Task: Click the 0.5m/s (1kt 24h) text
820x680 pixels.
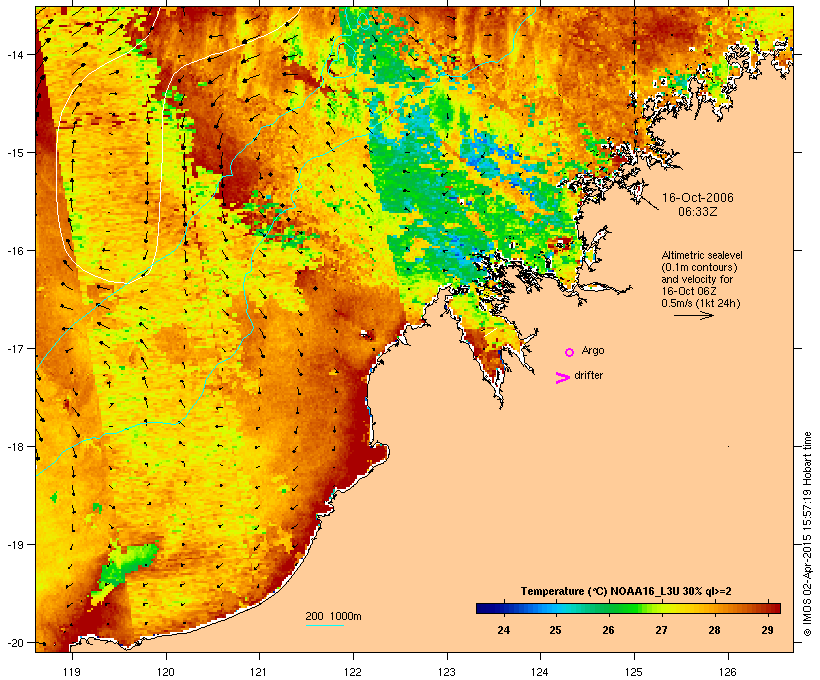Action: pyautogui.click(x=701, y=303)
